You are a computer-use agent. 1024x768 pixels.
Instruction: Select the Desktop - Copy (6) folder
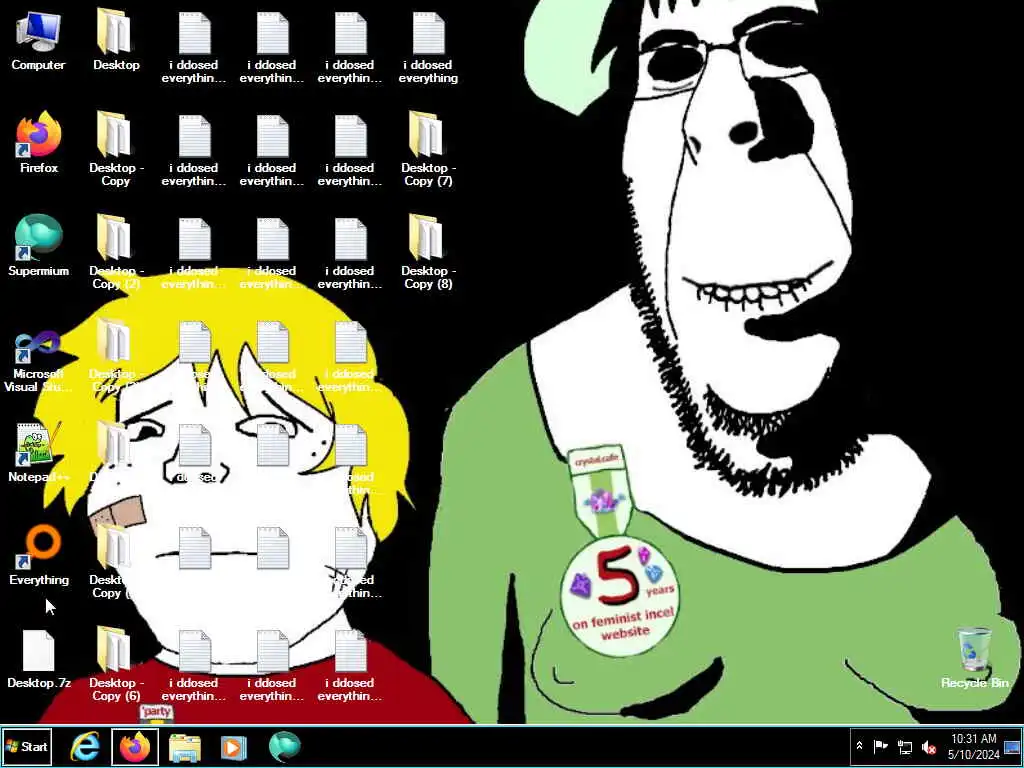(x=116, y=664)
